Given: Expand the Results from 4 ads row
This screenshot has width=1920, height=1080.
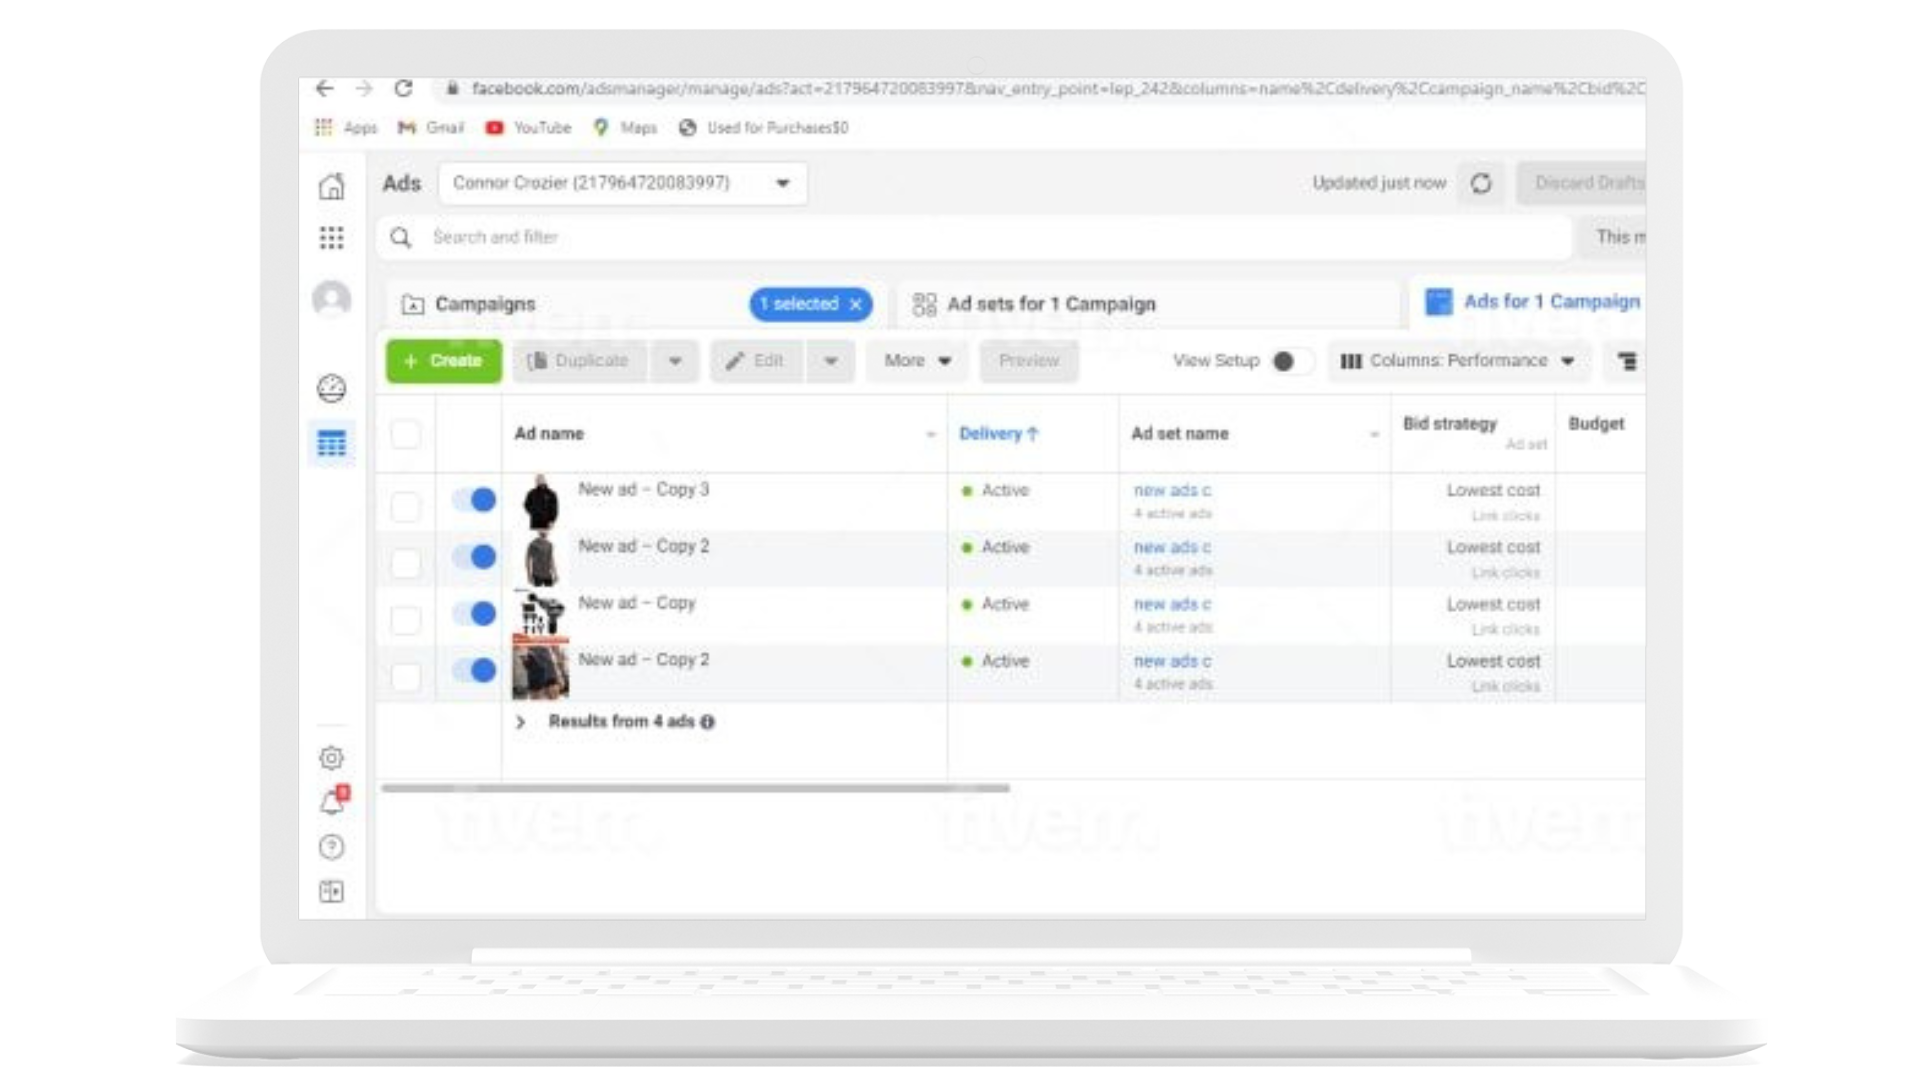Looking at the screenshot, I should pyautogui.click(x=520, y=722).
